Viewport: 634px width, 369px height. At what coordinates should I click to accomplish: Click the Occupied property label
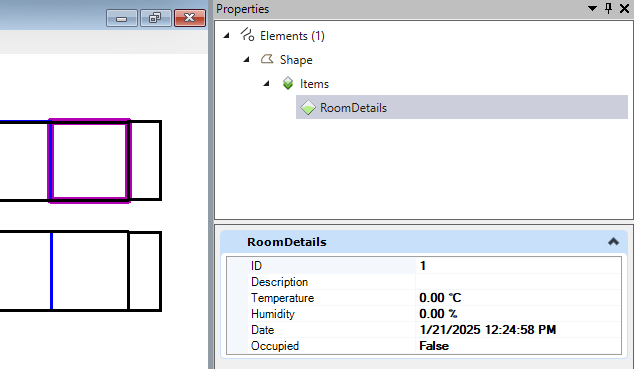[x=275, y=346]
